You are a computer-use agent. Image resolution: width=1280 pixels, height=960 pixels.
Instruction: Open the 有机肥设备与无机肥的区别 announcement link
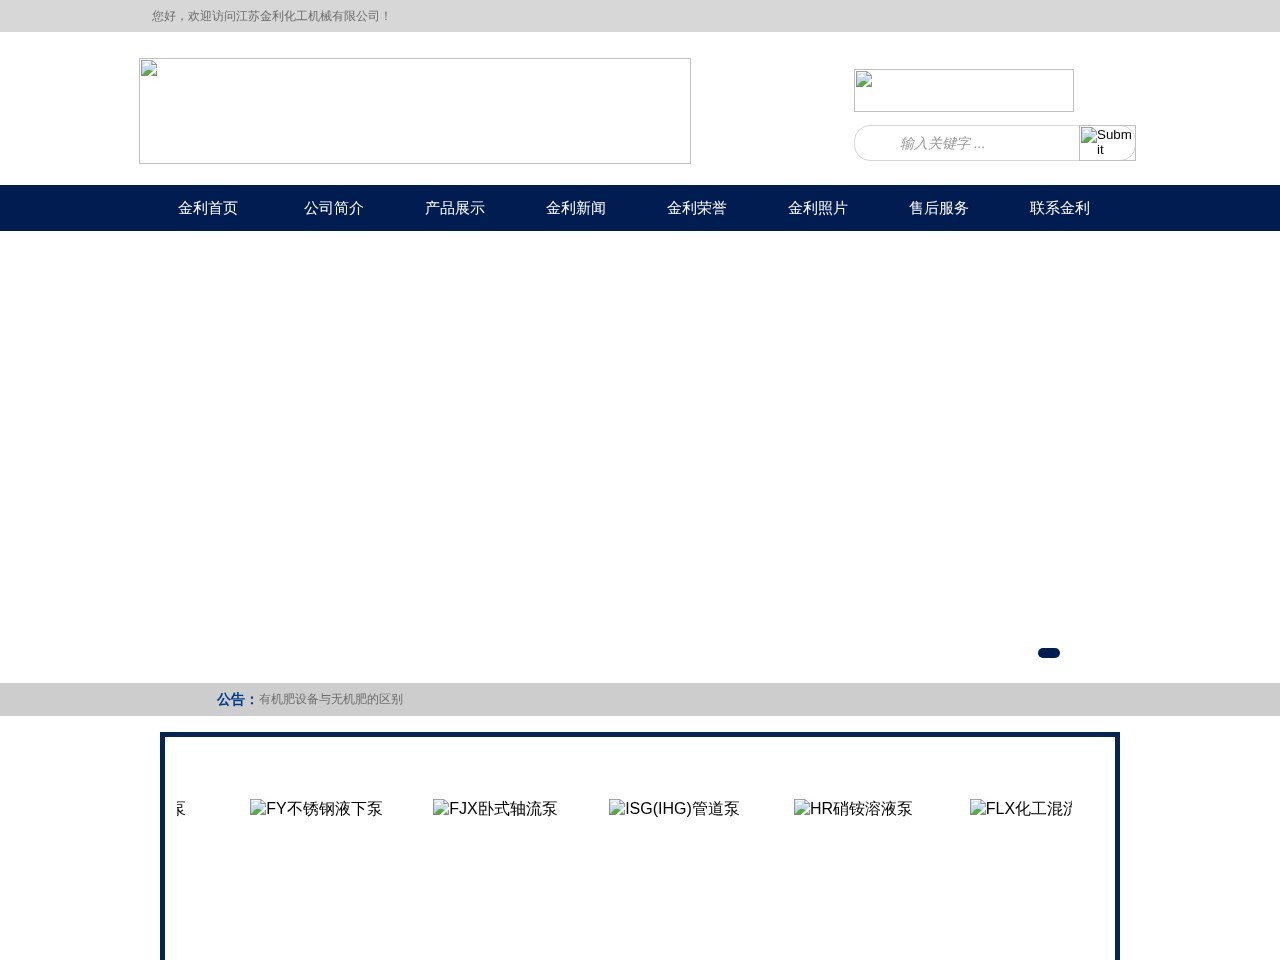pos(331,699)
